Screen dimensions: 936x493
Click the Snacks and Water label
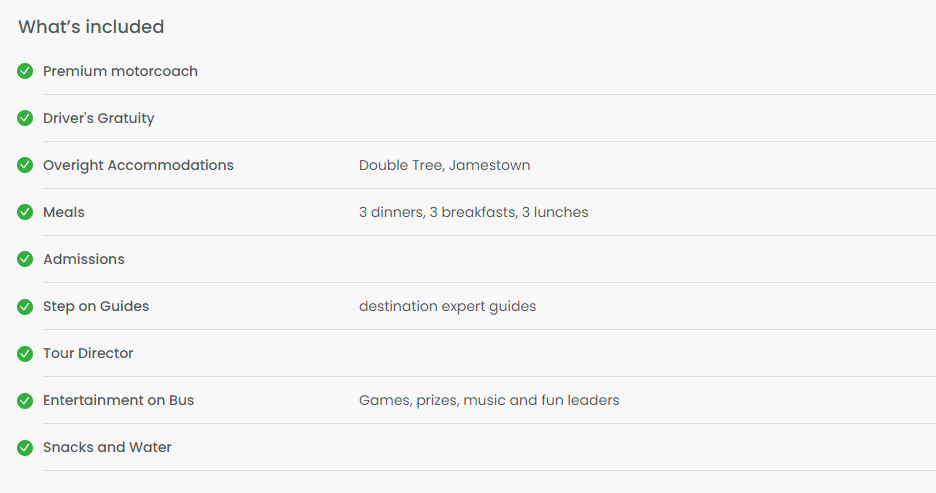[107, 447]
